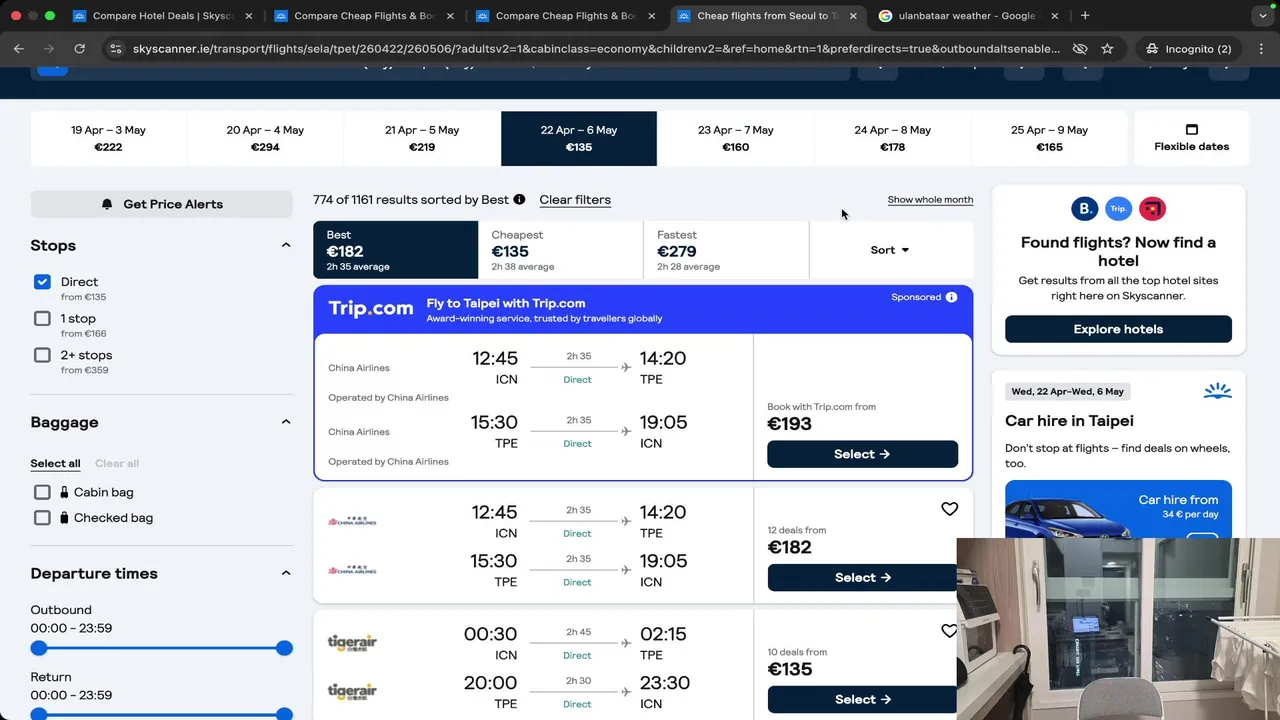Open a new browser tab
The height and width of the screenshot is (720, 1280).
1085,16
